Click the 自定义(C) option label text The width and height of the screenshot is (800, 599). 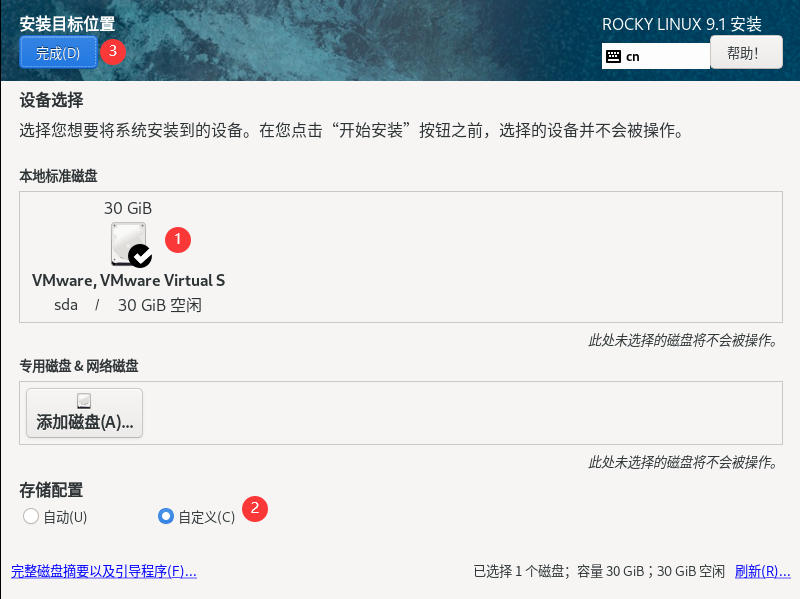click(207, 517)
